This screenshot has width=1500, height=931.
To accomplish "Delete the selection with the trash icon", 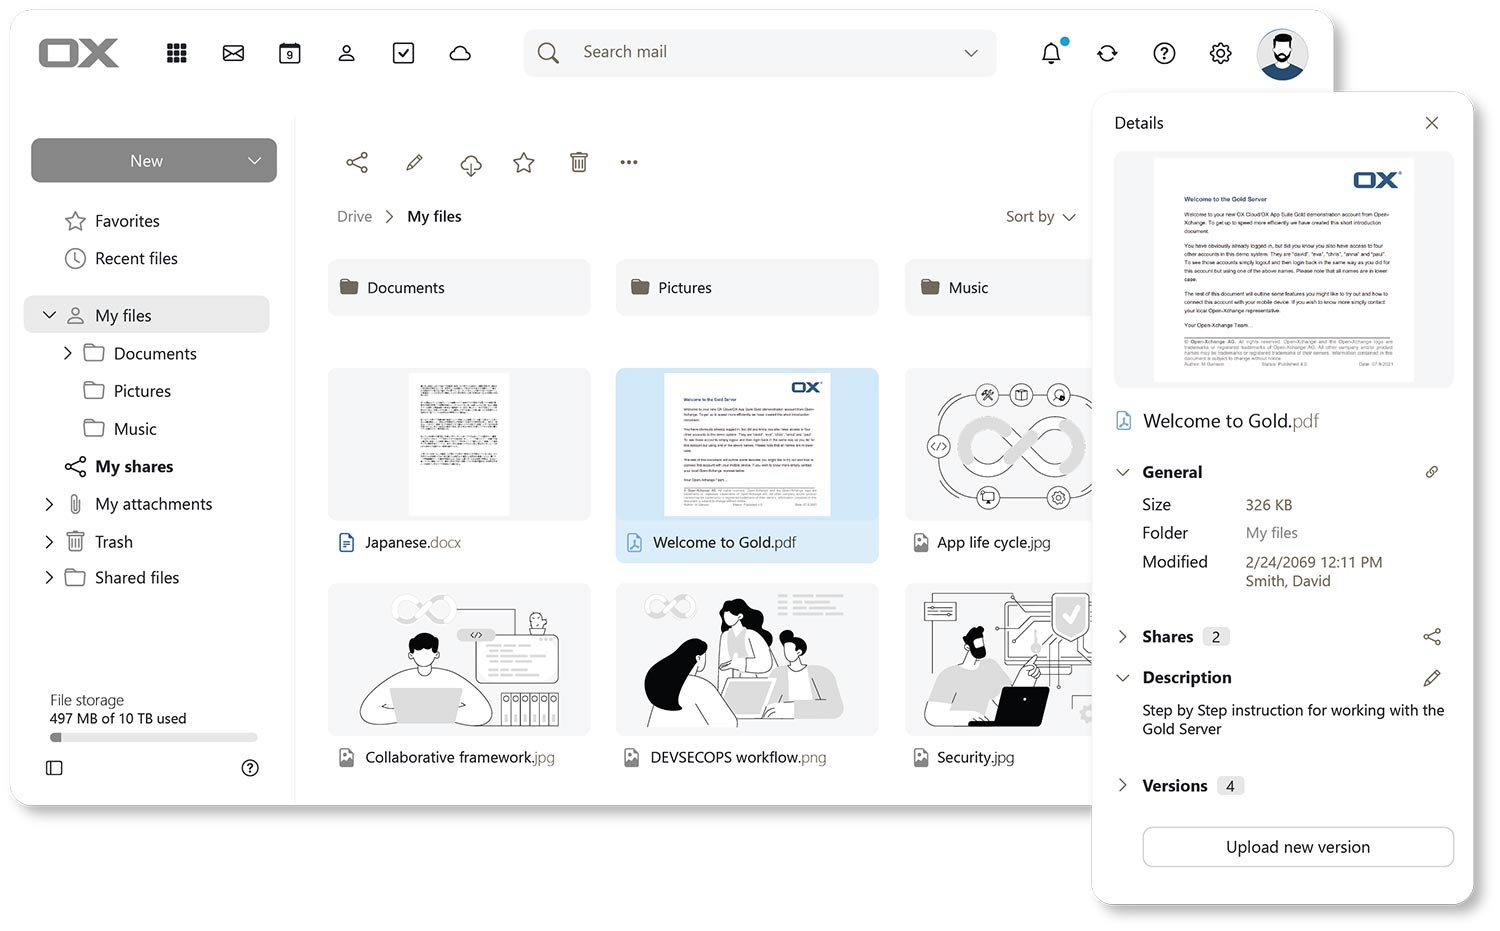I will coord(578,161).
